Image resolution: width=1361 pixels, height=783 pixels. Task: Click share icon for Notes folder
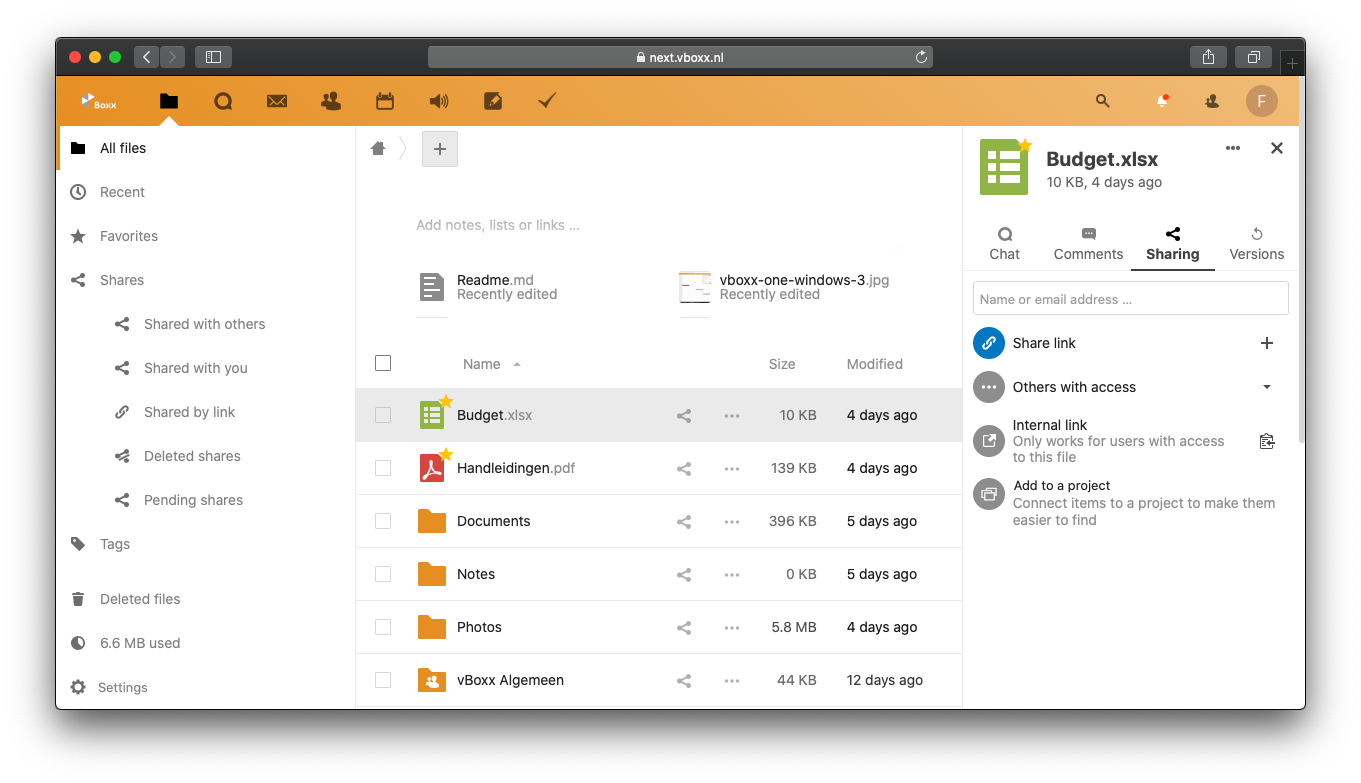(x=684, y=575)
